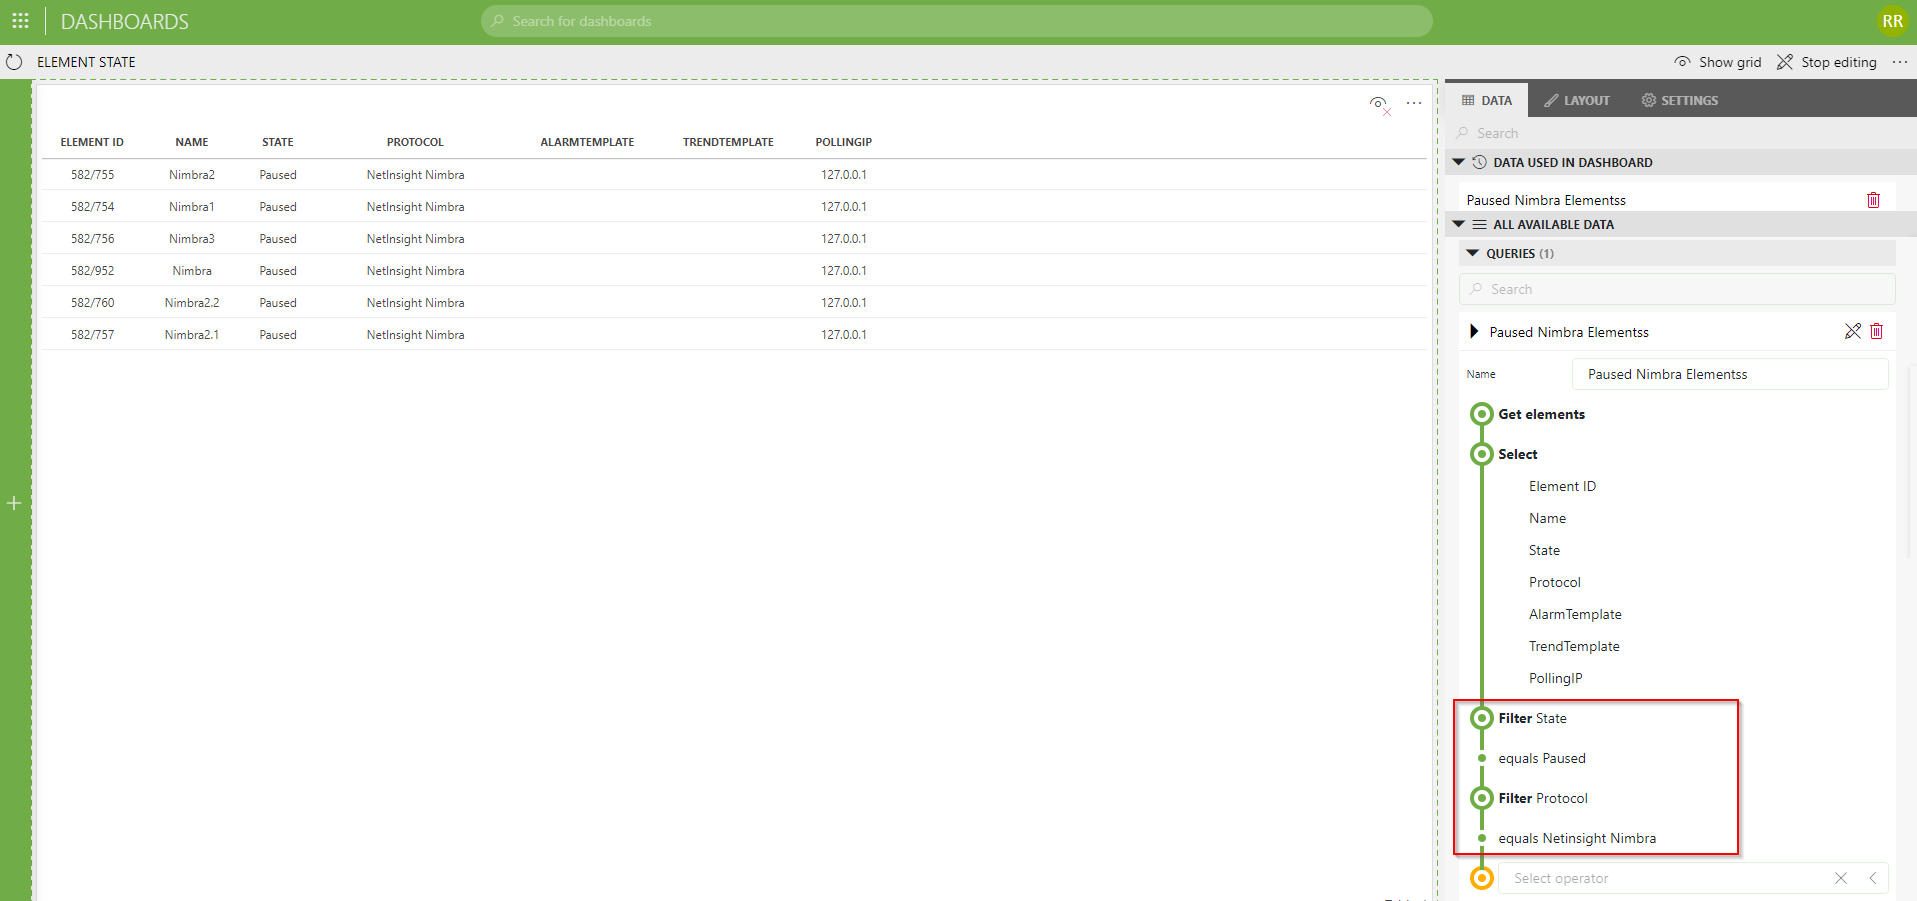Sort by STATE column header
Image resolution: width=1917 pixels, height=901 pixels.
[x=278, y=142]
